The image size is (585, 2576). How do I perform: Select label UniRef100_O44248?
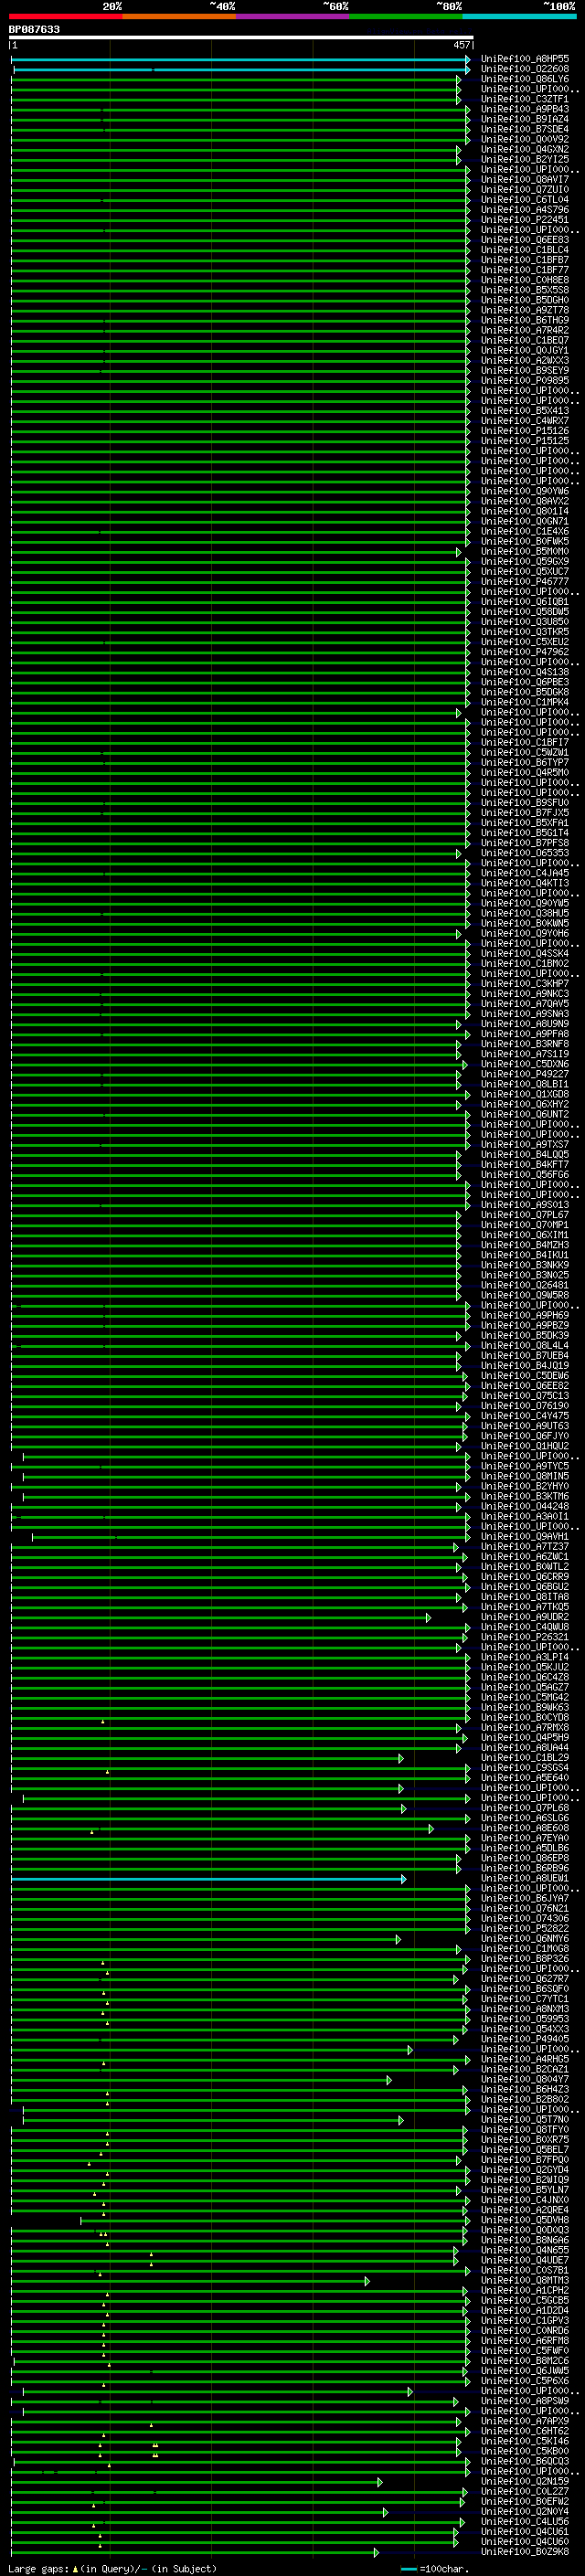tap(525, 1506)
